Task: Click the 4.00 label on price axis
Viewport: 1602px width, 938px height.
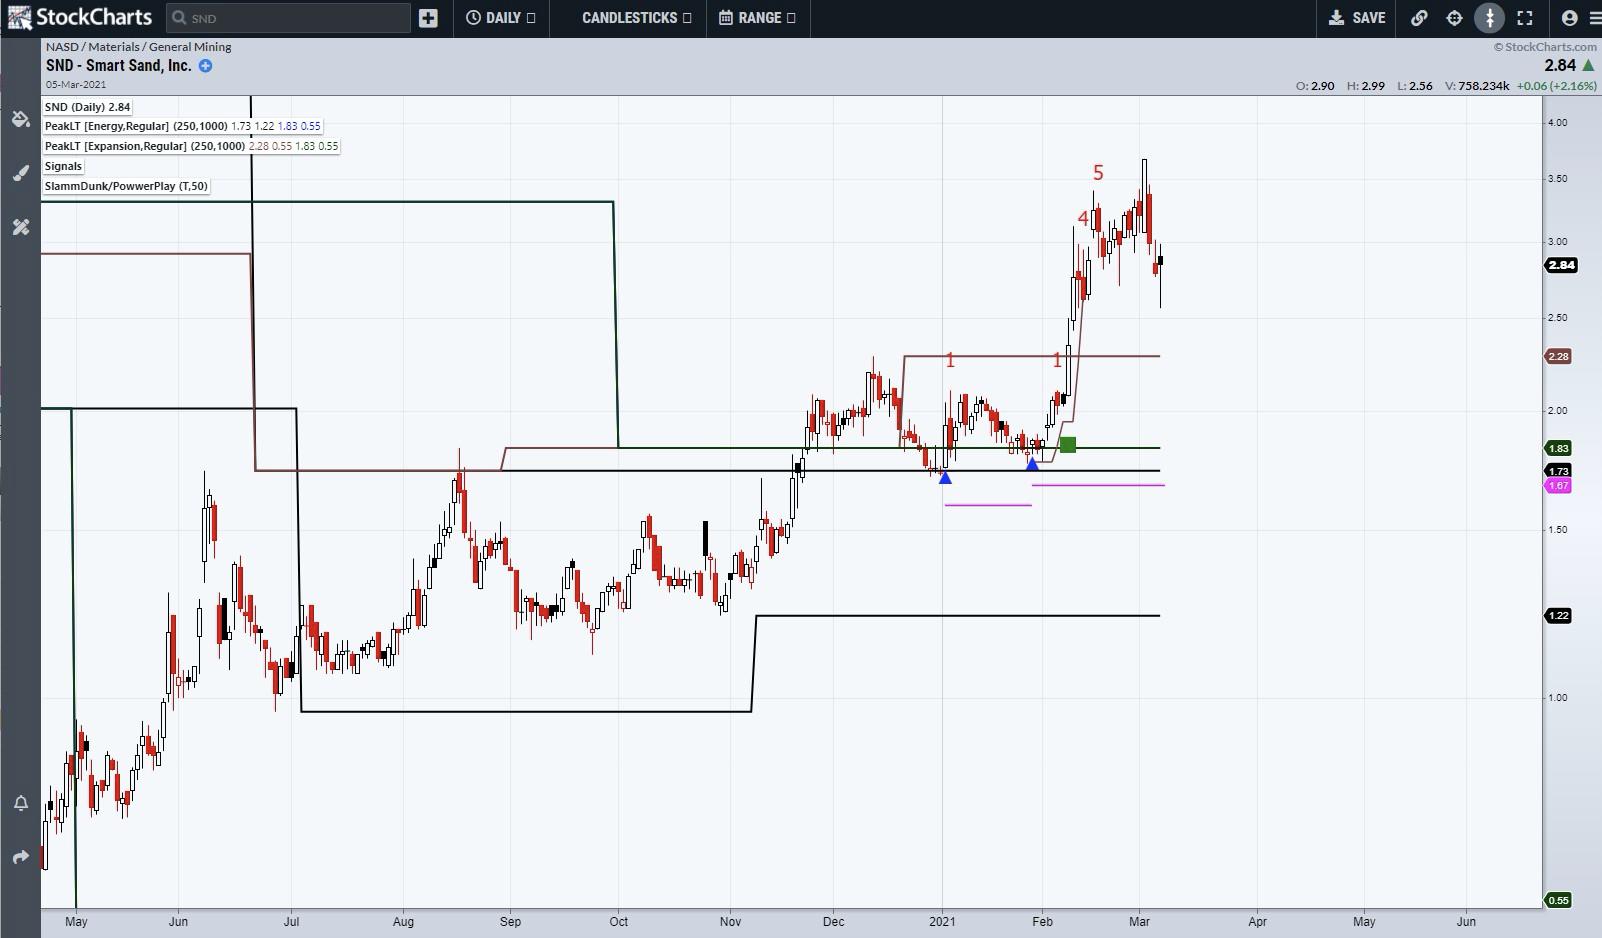Action: [1557, 123]
